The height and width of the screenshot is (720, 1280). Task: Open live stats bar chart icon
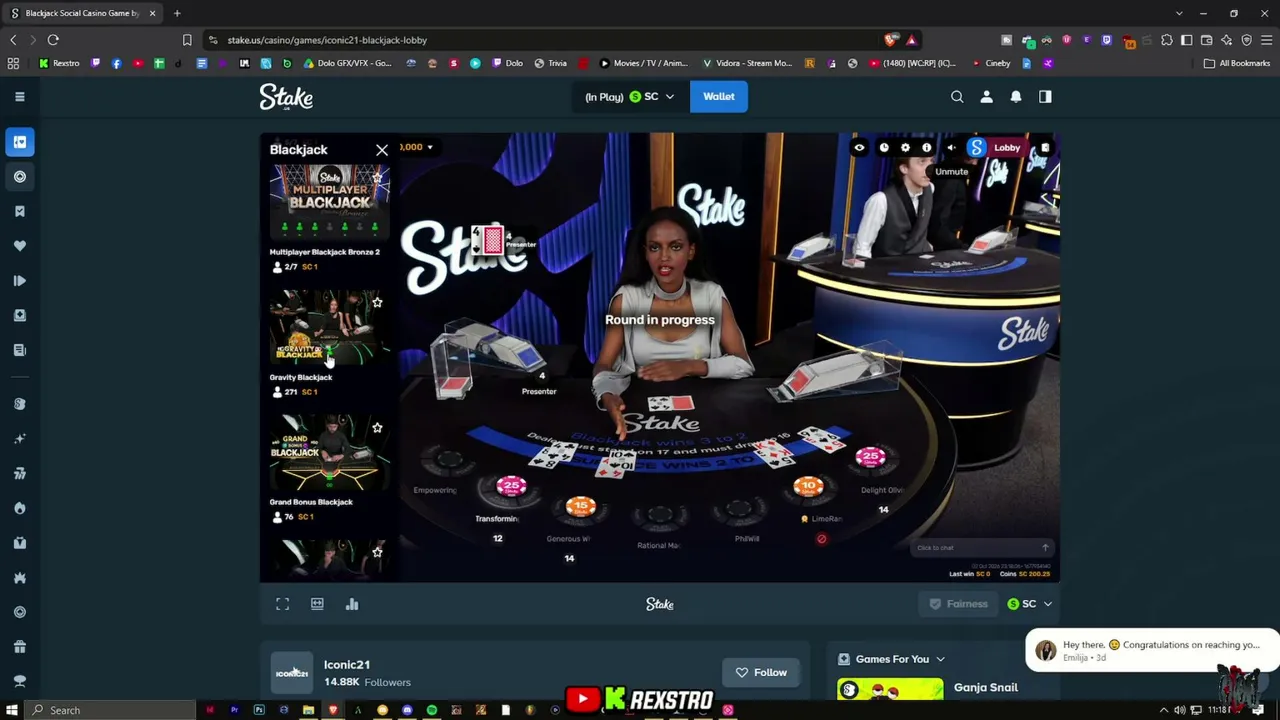[352, 604]
